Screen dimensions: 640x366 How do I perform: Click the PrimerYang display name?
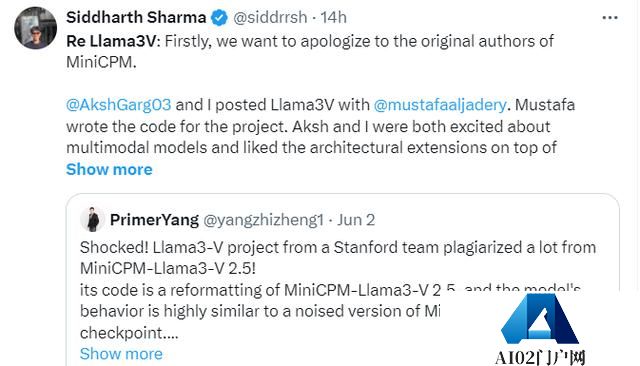pos(154,220)
